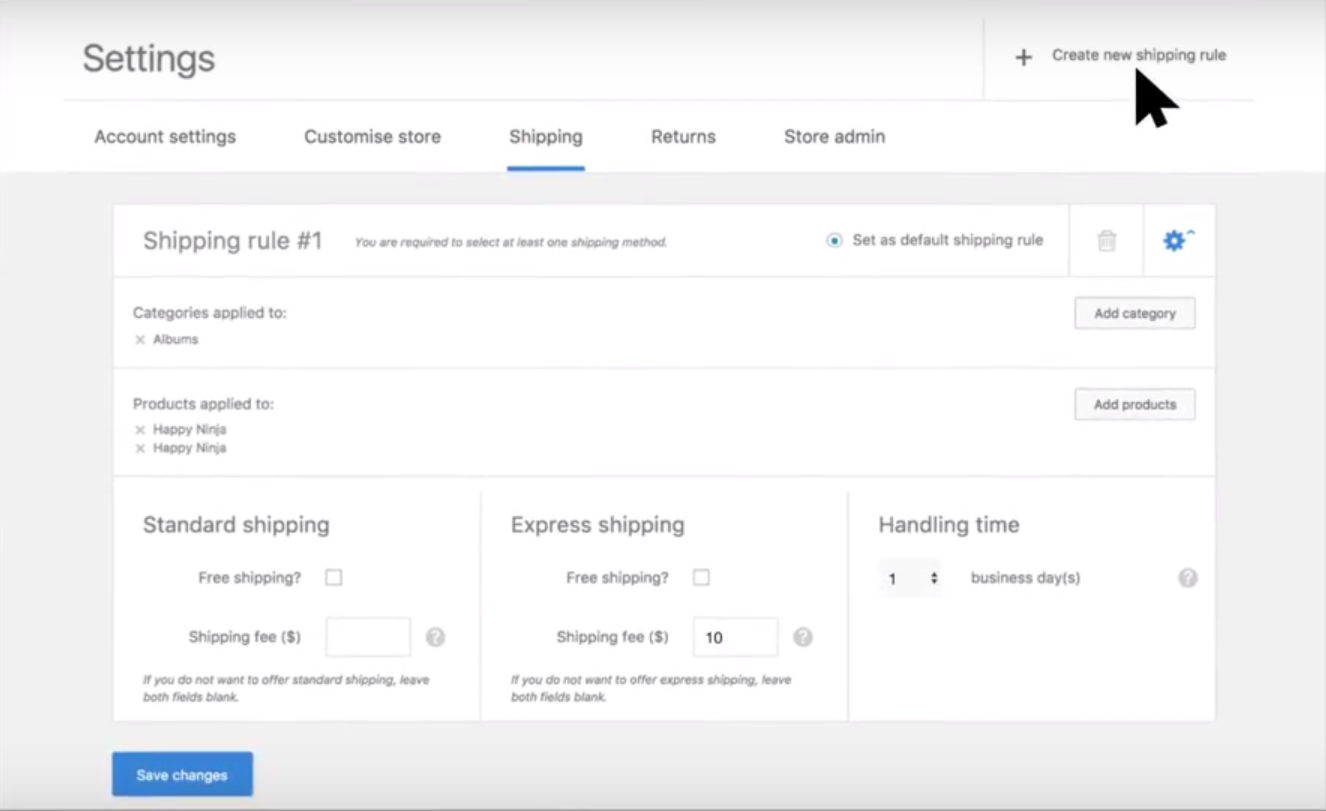1326x811 pixels.
Task: Open the Store admin tab
Action: (834, 137)
